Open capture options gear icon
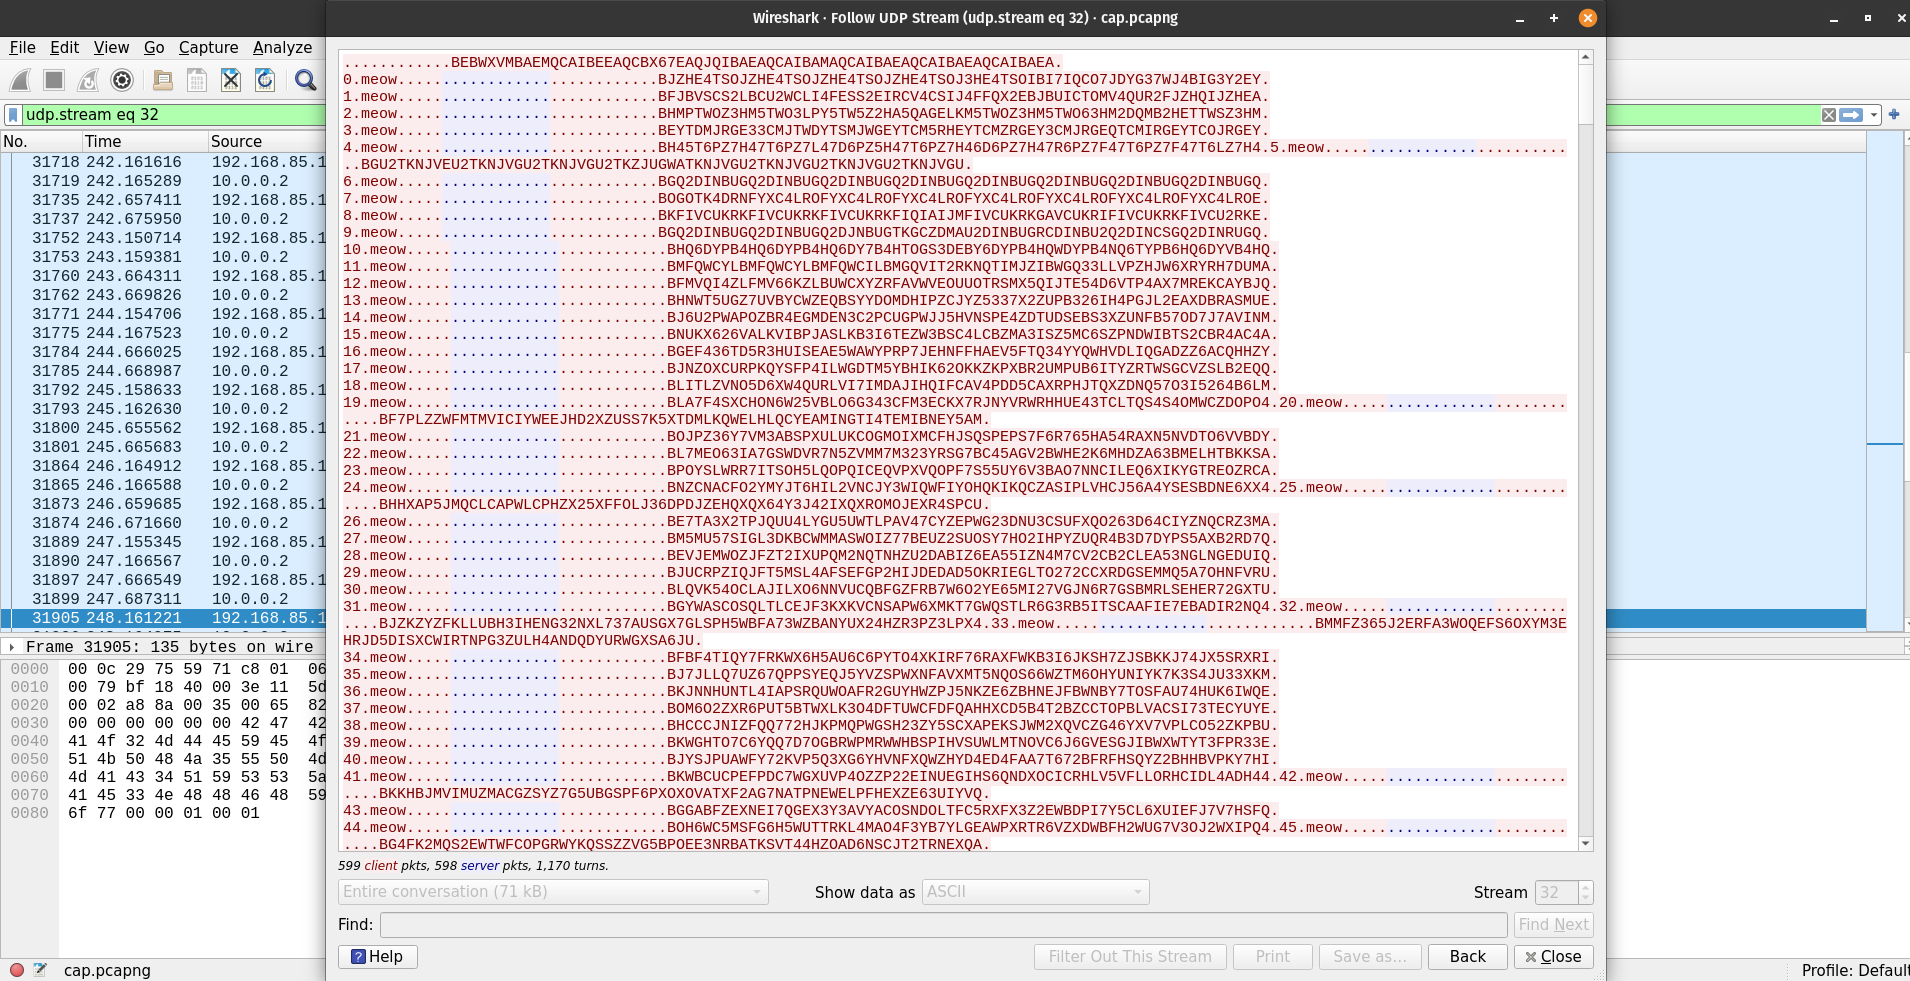 tap(122, 80)
